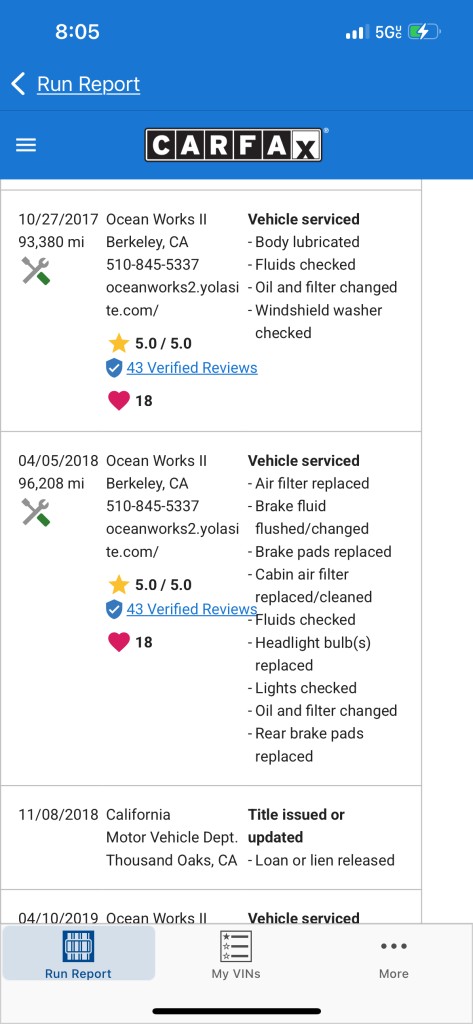This screenshot has width=473, height=1024.
Task: Open 43 Verified Reviews link for 10/27/2017
Action: (x=192, y=368)
